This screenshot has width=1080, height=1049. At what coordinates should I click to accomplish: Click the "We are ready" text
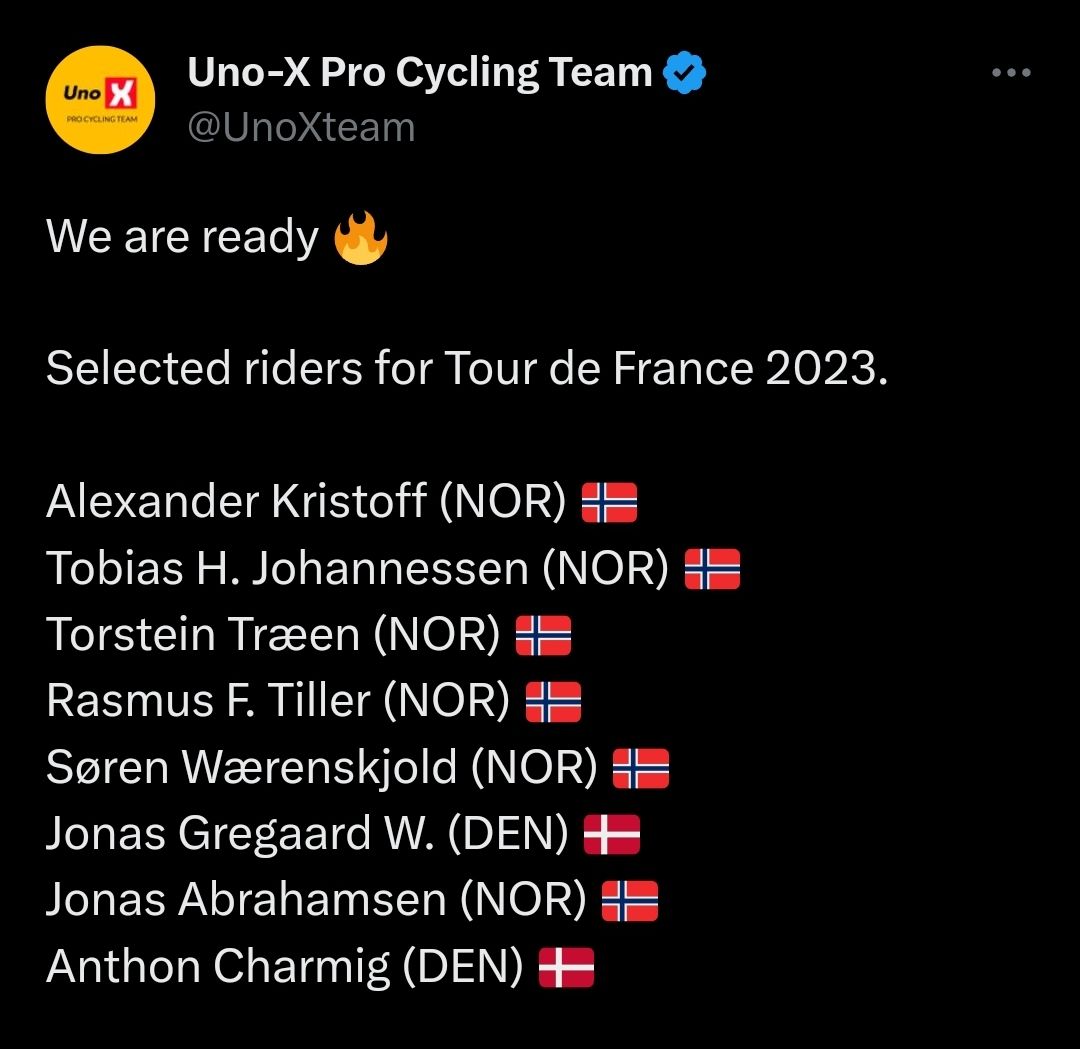182,238
